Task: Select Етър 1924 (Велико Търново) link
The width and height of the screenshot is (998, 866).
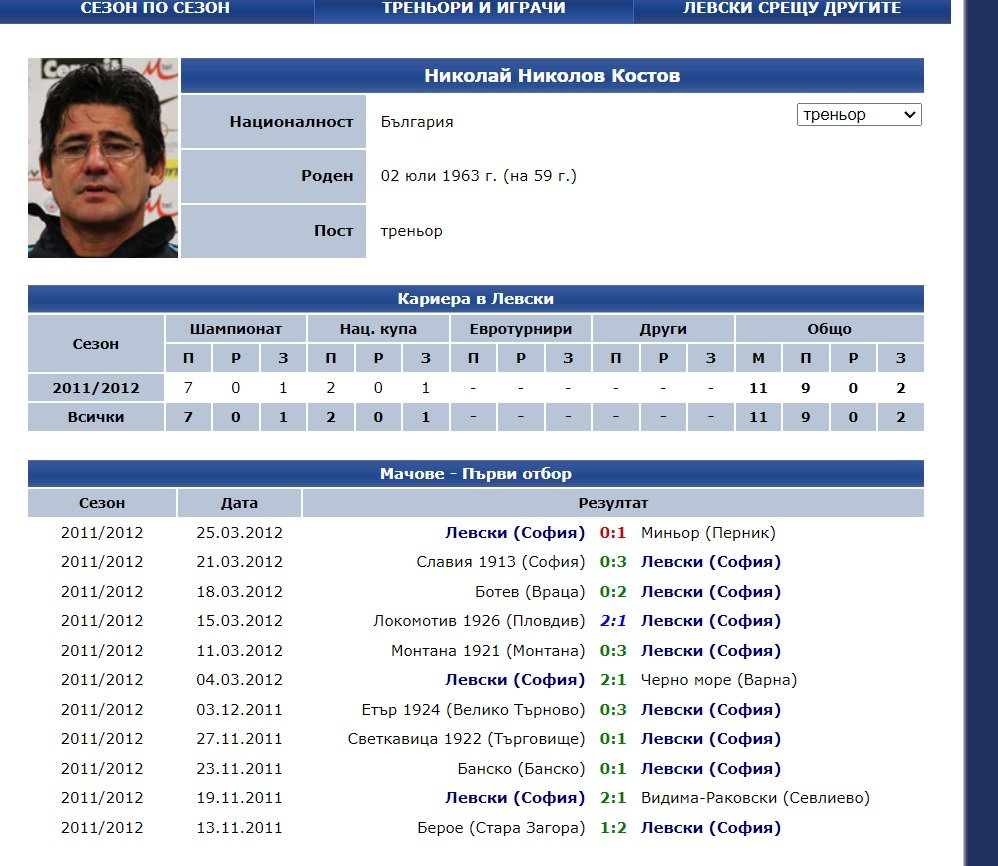Action: click(x=473, y=710)
